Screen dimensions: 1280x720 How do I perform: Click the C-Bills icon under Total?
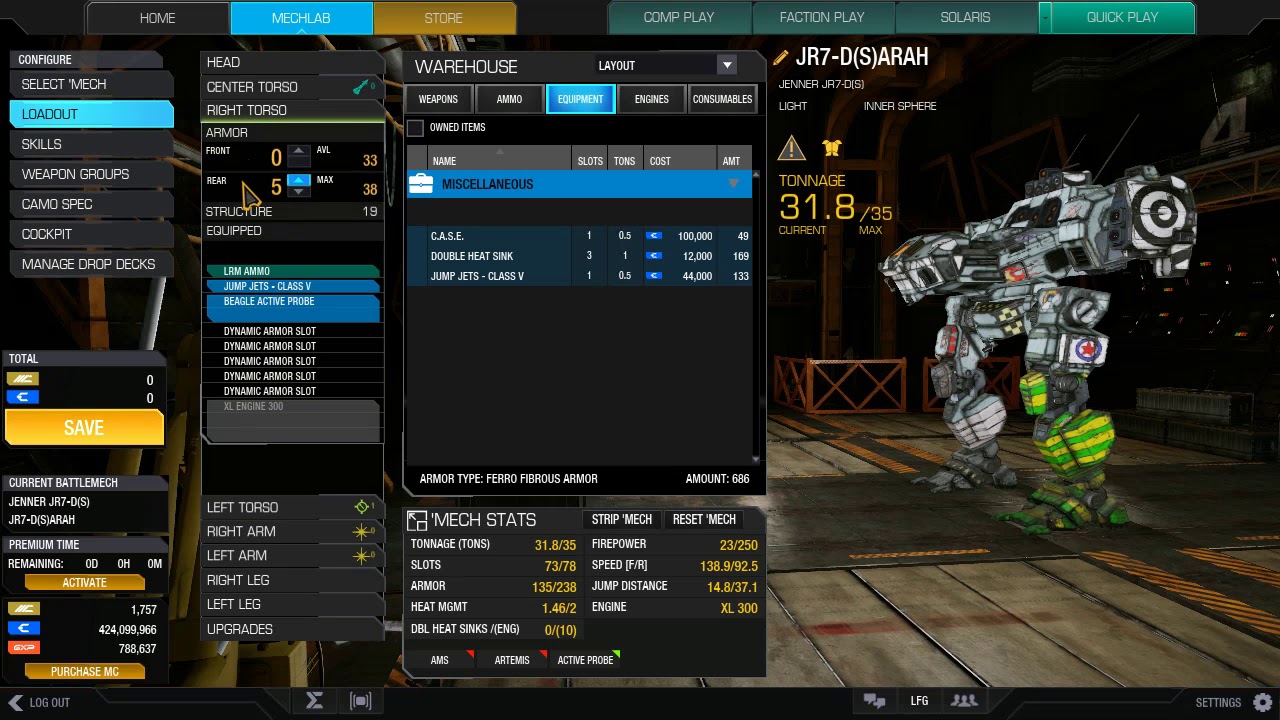click(x=23, y=397)
